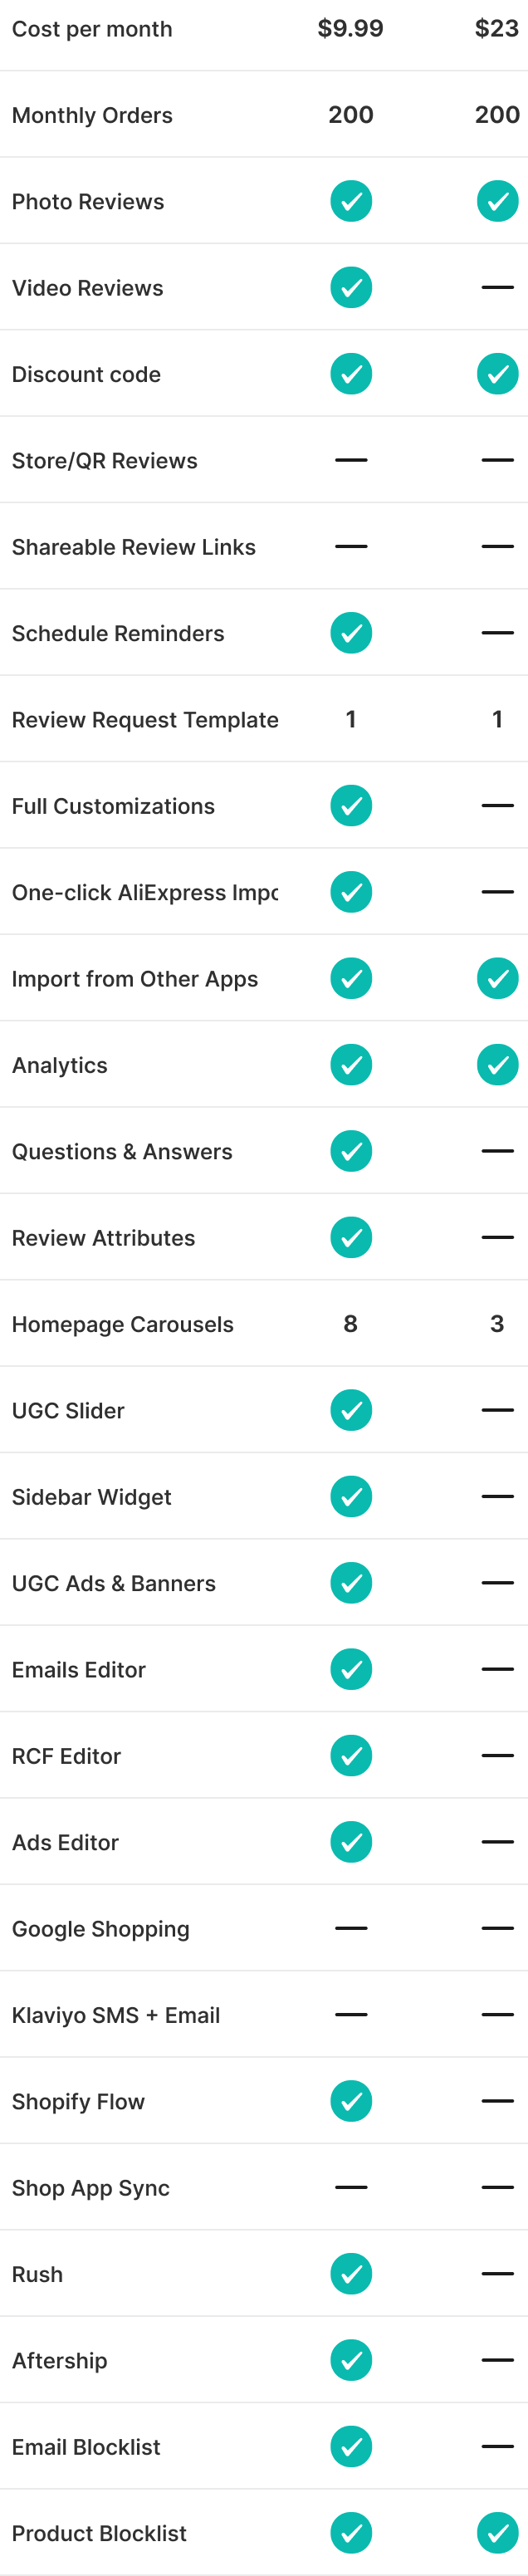Click the dash icon in Video Reviews row
Image resolution: width=528 pixels, height=2576 pixels.
[x=497, y=288]
